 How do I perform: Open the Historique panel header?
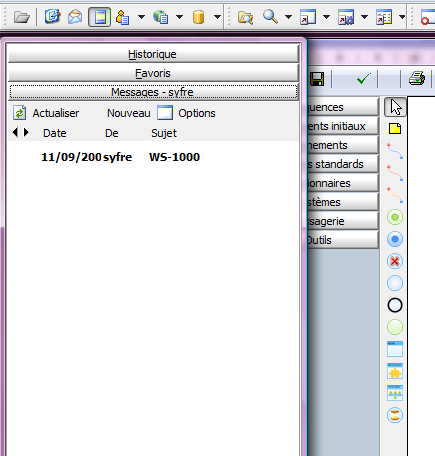[153, 54]
